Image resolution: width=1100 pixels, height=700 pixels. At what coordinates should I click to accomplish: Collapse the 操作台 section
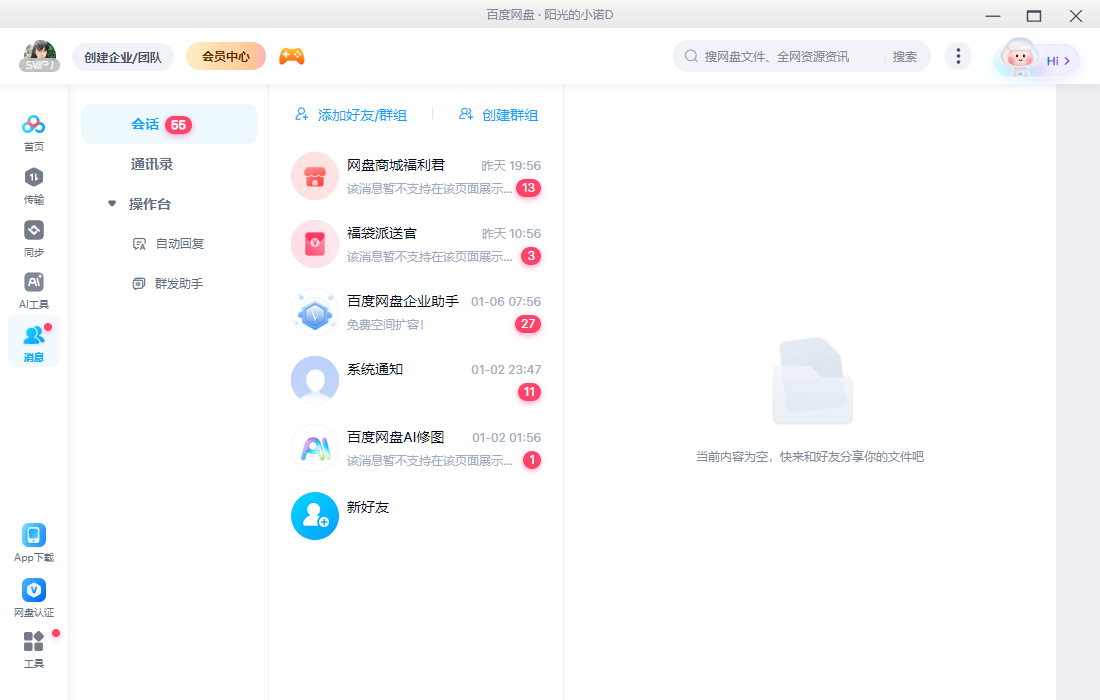click(112, 203)
